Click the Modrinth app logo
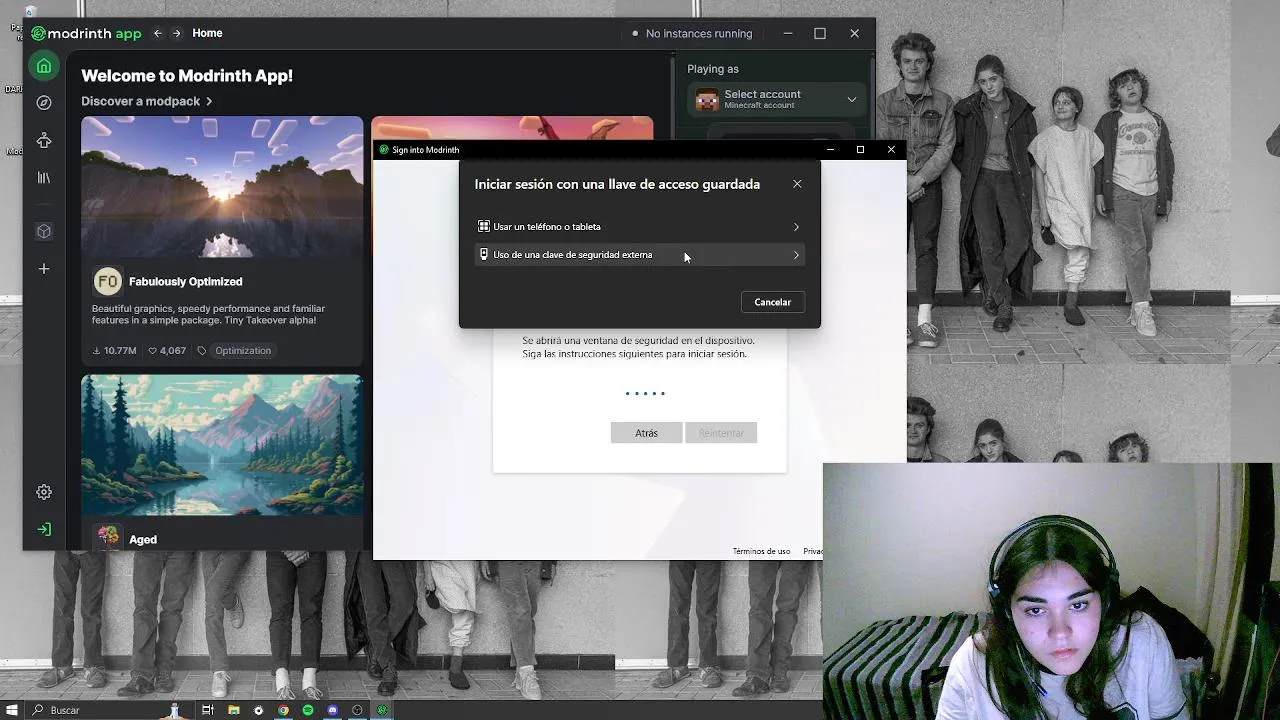The width and height of the screenshot is (1280, 720). [86, 33]
